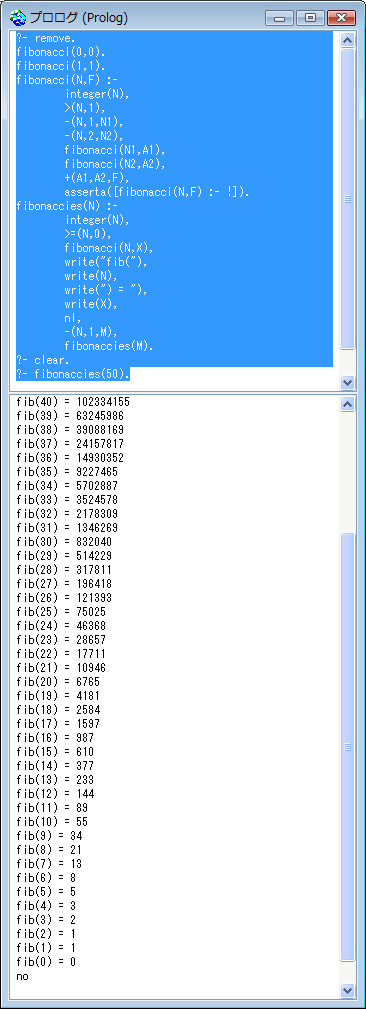Click the 'fib(0) = 0' output line
Screen dimensions: 366x1009
pyautogui.click(x=46, y=961)
